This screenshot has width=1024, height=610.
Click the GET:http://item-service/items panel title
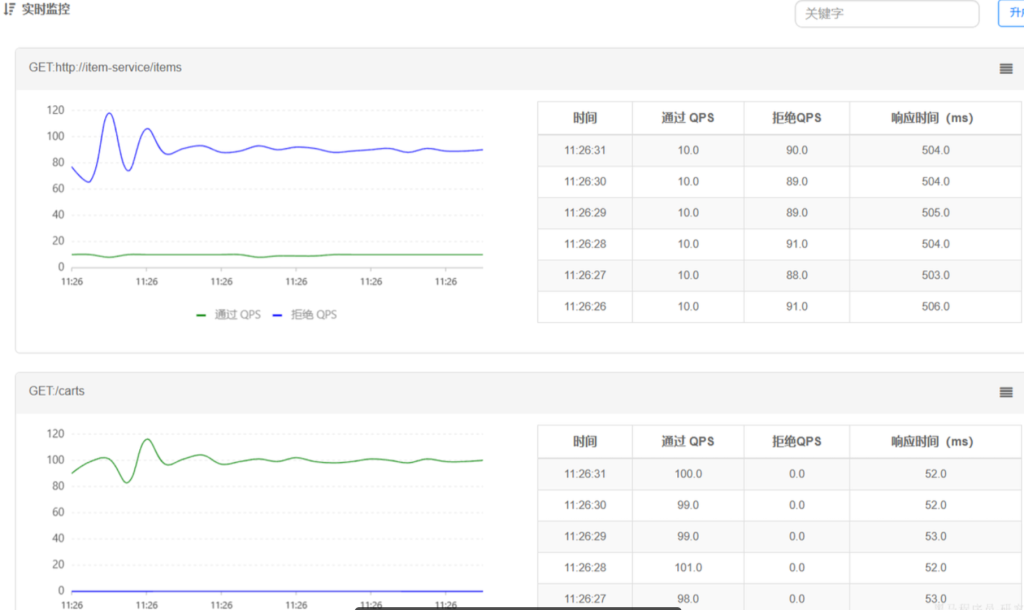point(105,67)
